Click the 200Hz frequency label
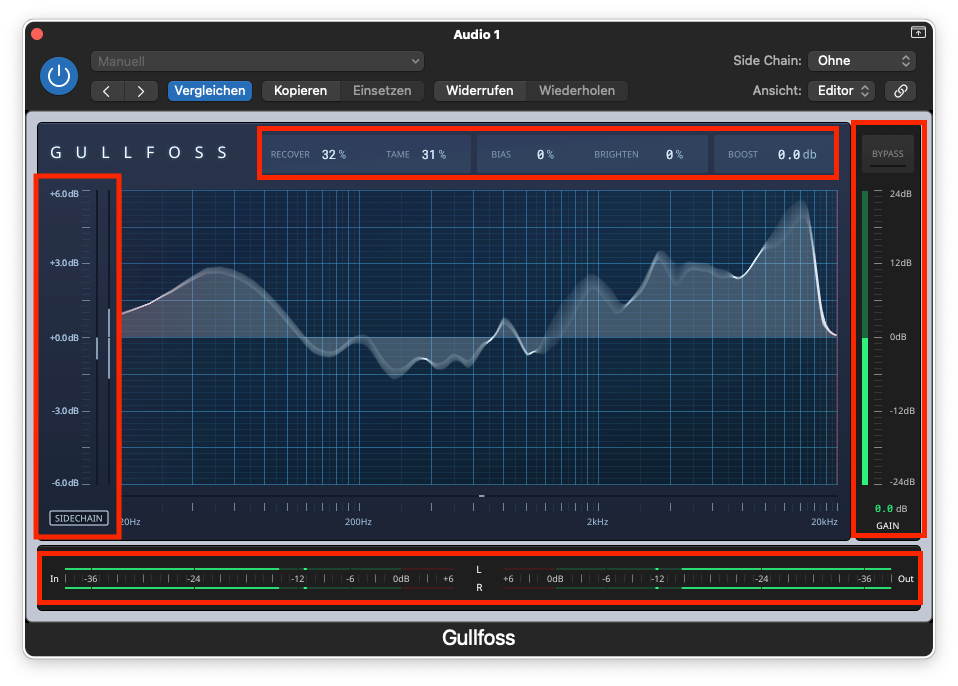The image size is (958, 686). (x=358, y=522)
